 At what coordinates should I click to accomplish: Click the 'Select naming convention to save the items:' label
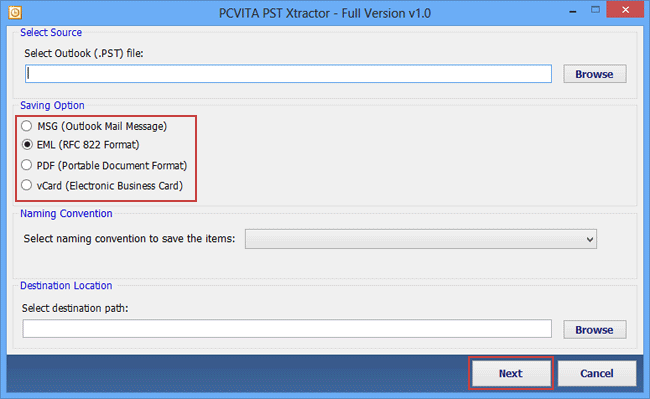pyautogui.click(x=129, y=239)
